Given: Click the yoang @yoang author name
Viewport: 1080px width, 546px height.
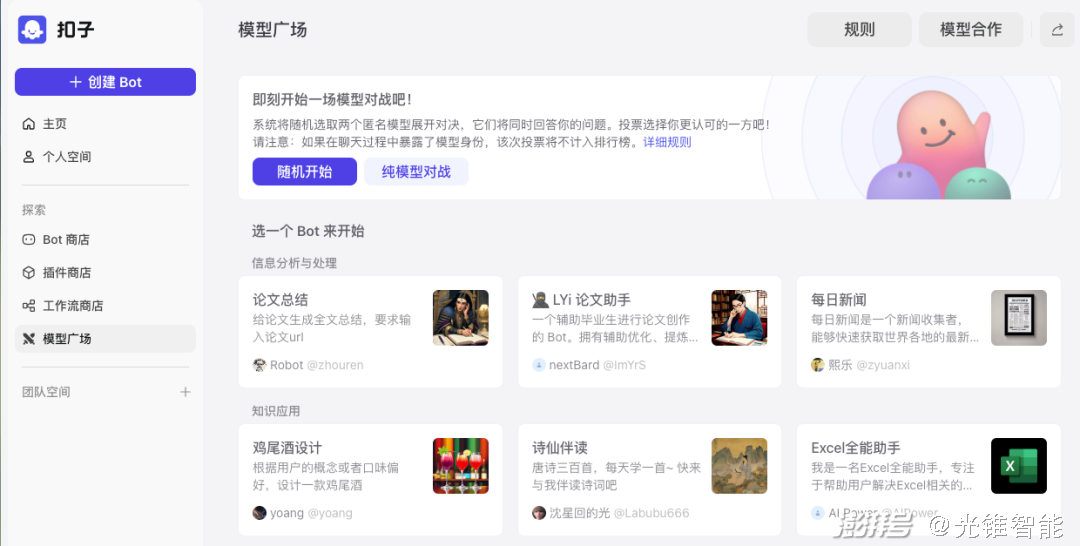Looking at the screenshot, I should click(311, 513).
